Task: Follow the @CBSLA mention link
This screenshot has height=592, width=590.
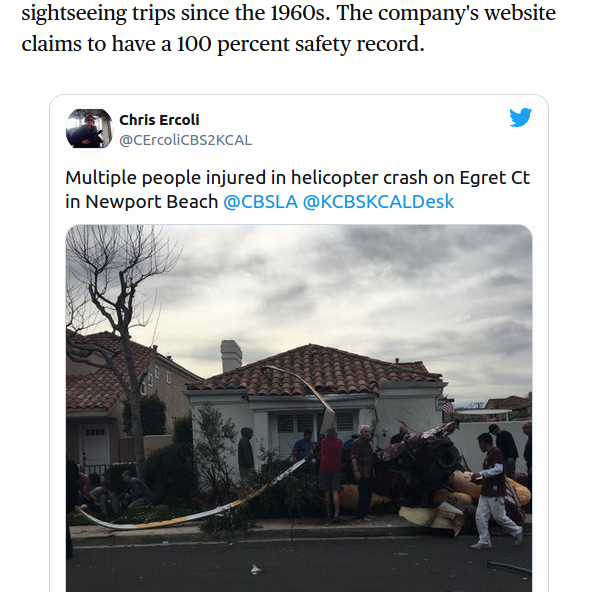Action: [260, 202]
